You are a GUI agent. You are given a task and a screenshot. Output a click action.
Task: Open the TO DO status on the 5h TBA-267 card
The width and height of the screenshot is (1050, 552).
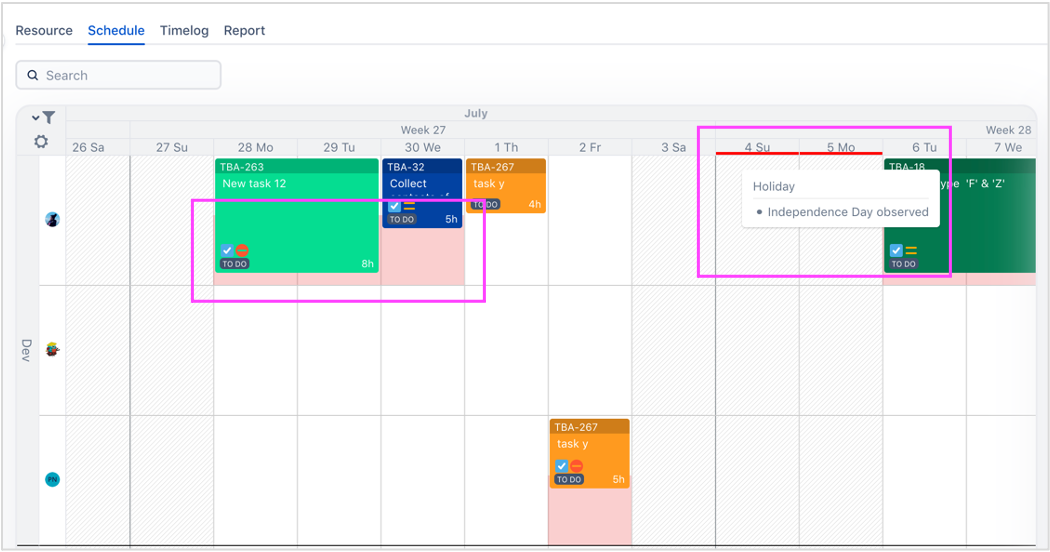coord(569,480)
